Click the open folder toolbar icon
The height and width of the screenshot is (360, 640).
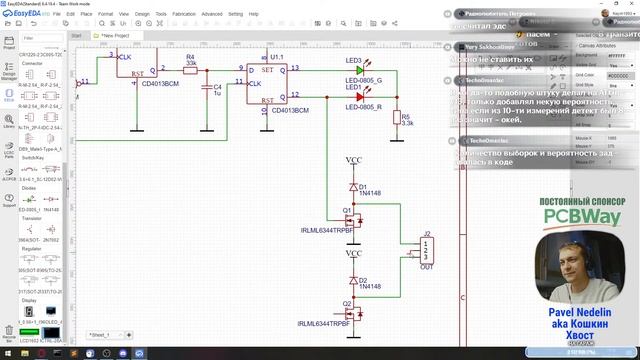coord(8,24)
